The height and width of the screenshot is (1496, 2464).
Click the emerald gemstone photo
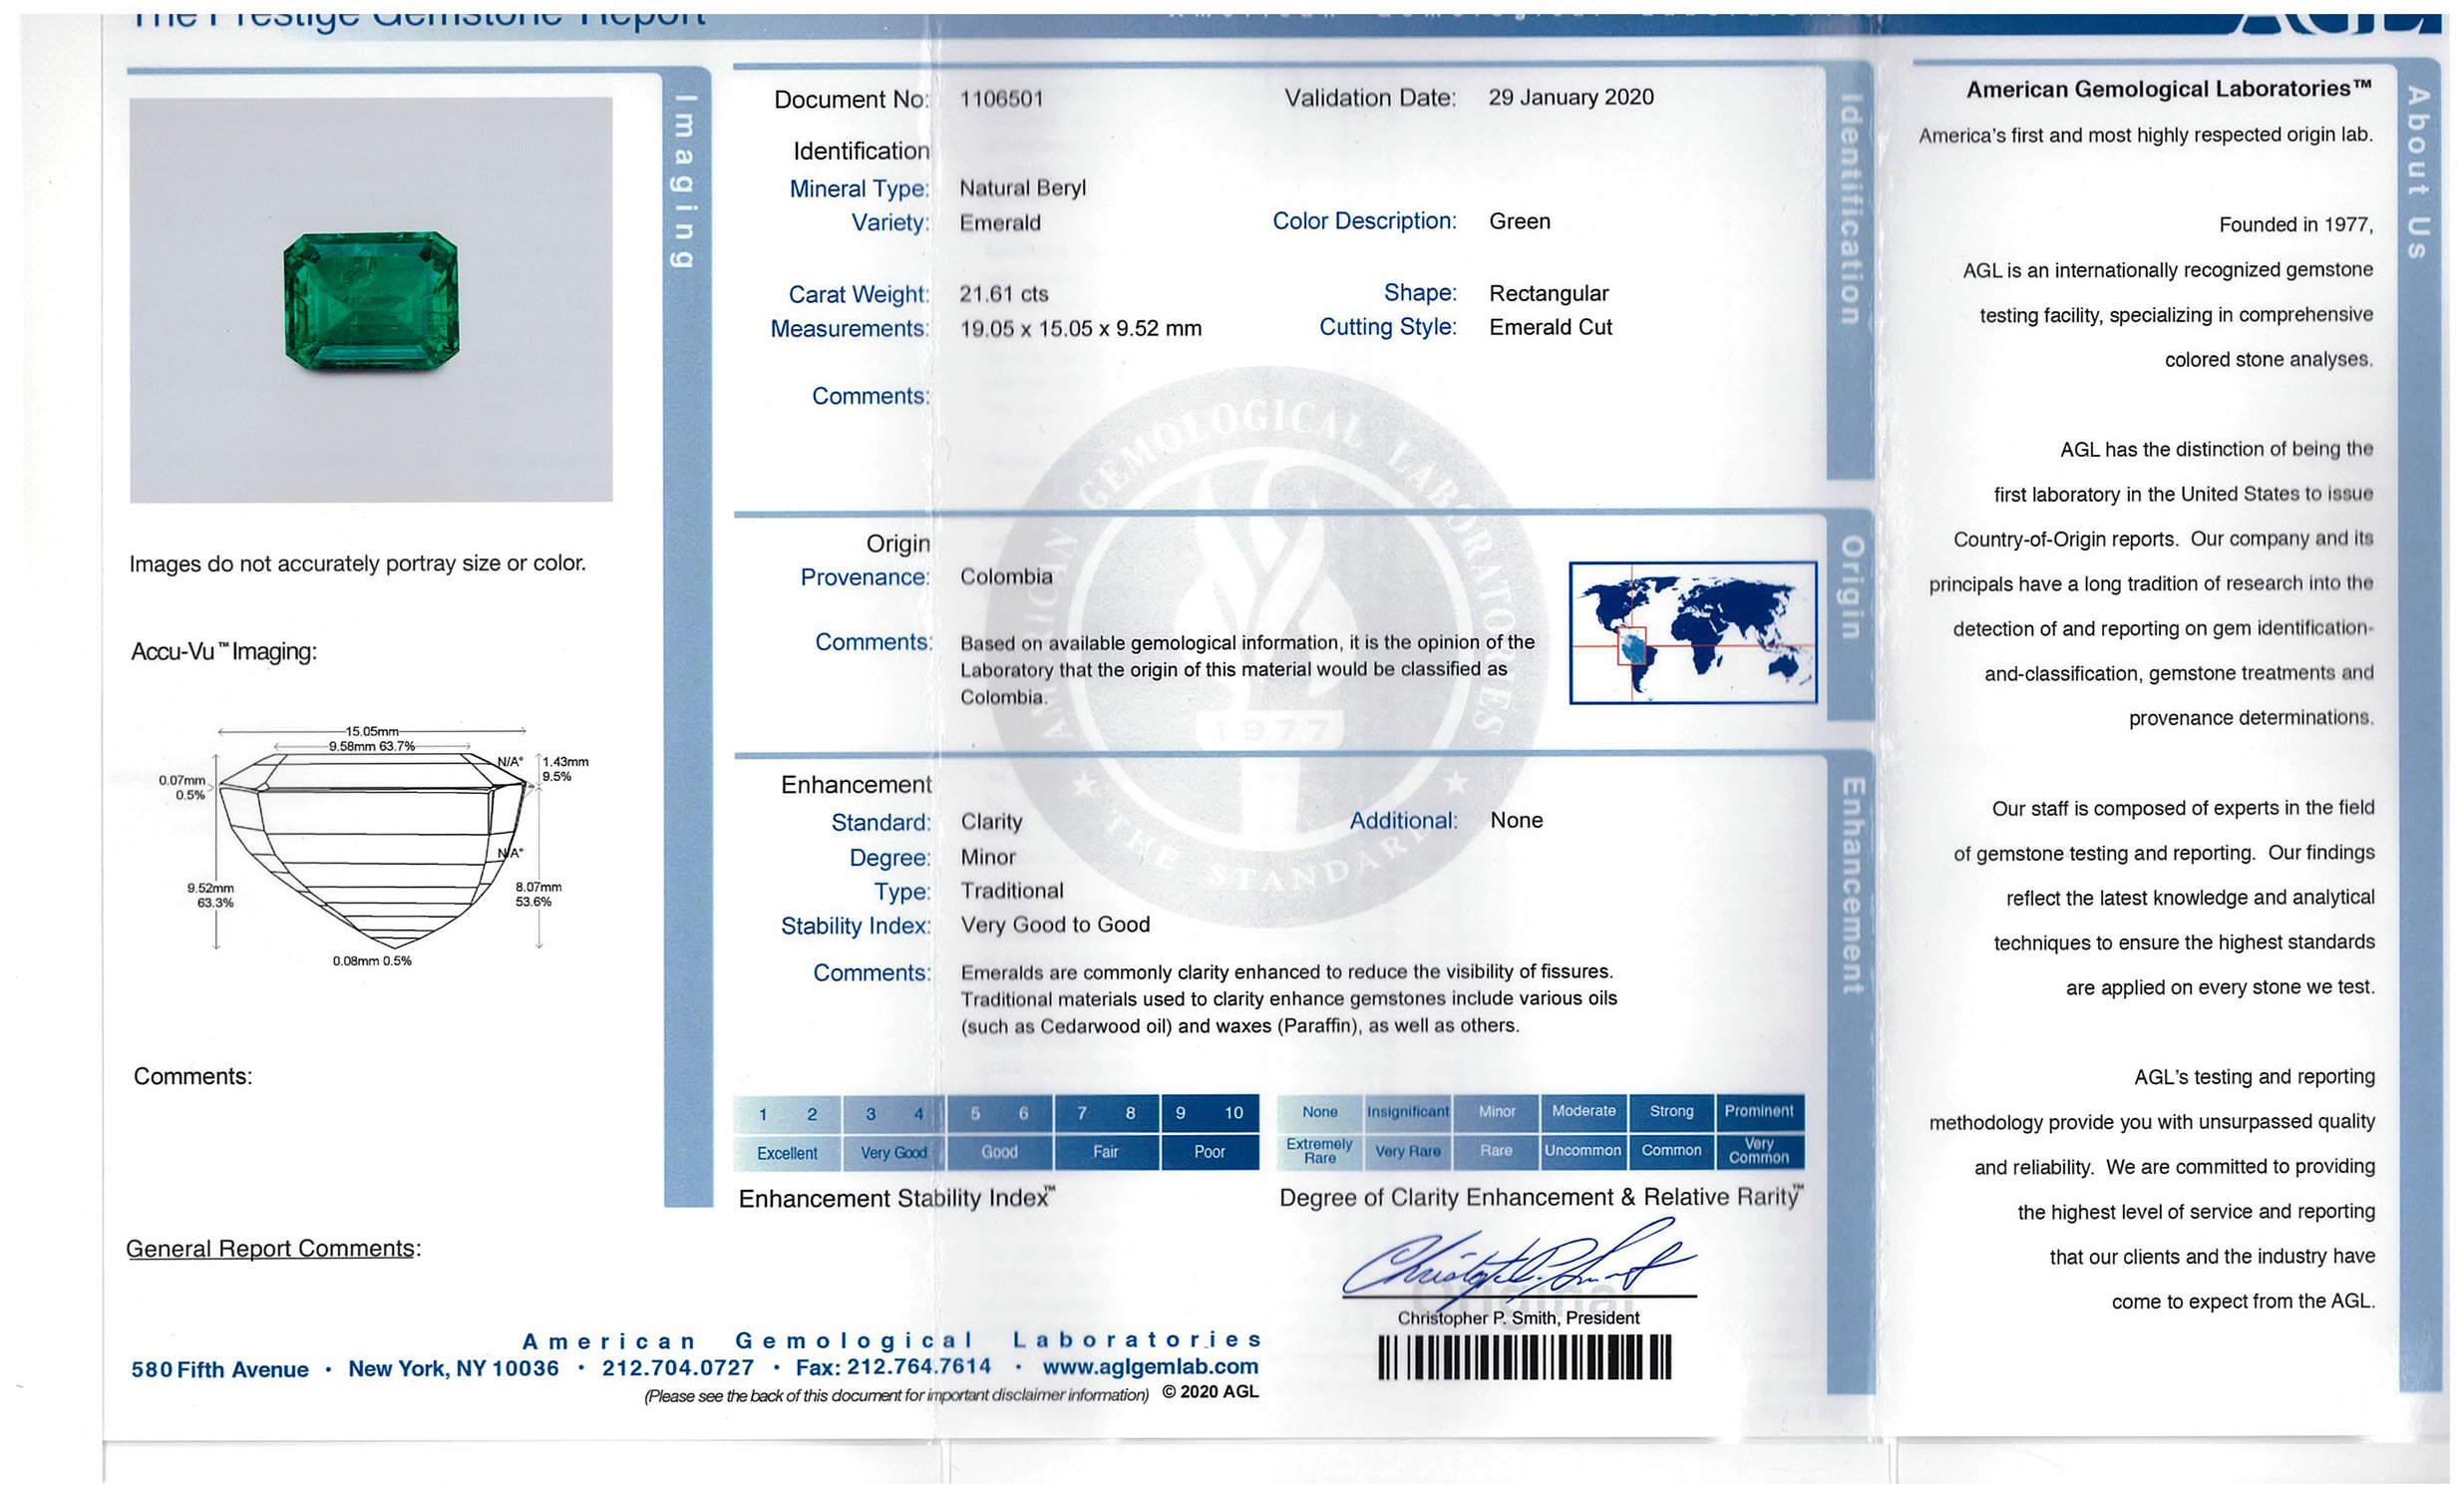[x=371, y=301]
